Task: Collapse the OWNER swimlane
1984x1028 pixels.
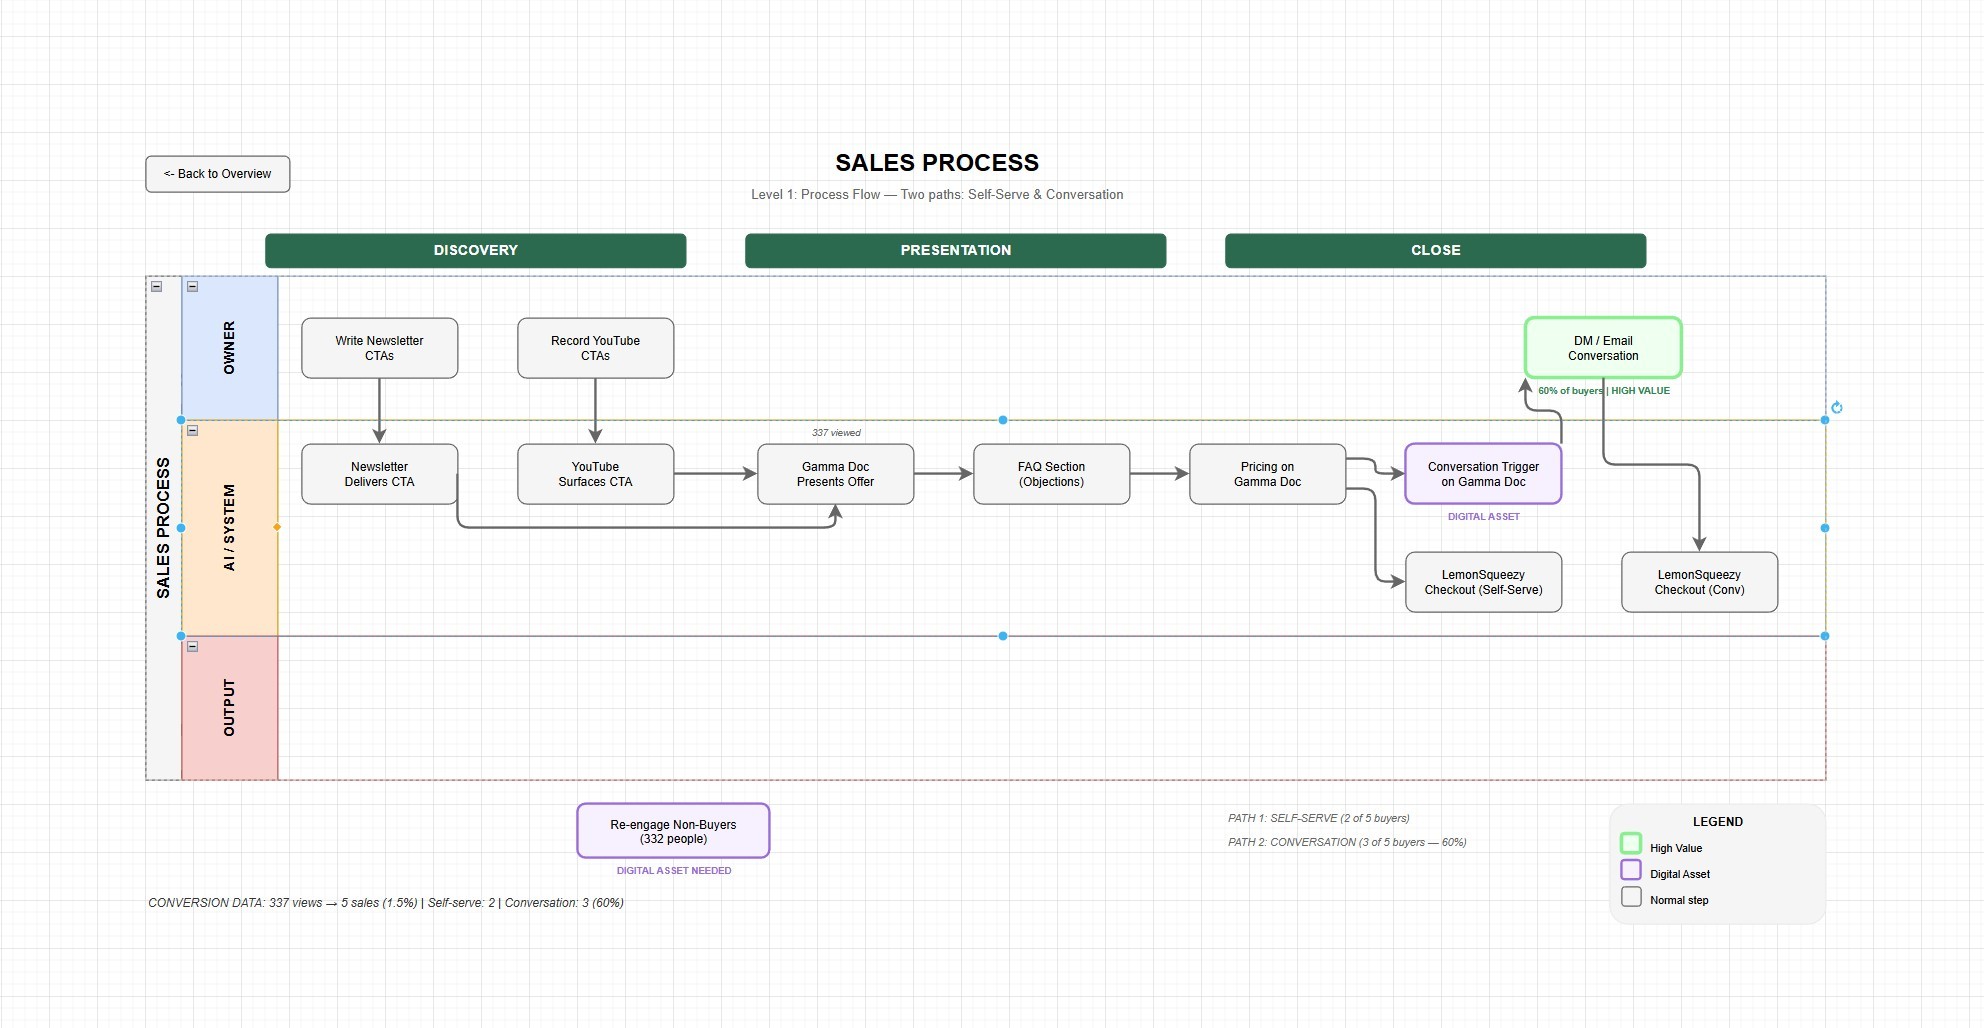Action: (193, 287)
